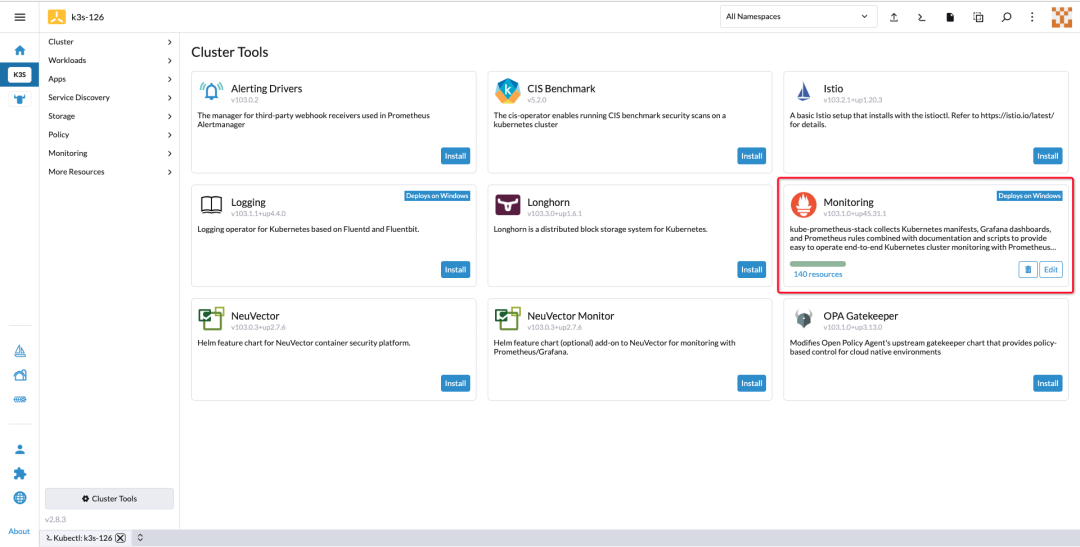1080x547 pixels.
Task: Click Monitoring's Deploys on Windows badge
Action: (x=1030, y=196)
